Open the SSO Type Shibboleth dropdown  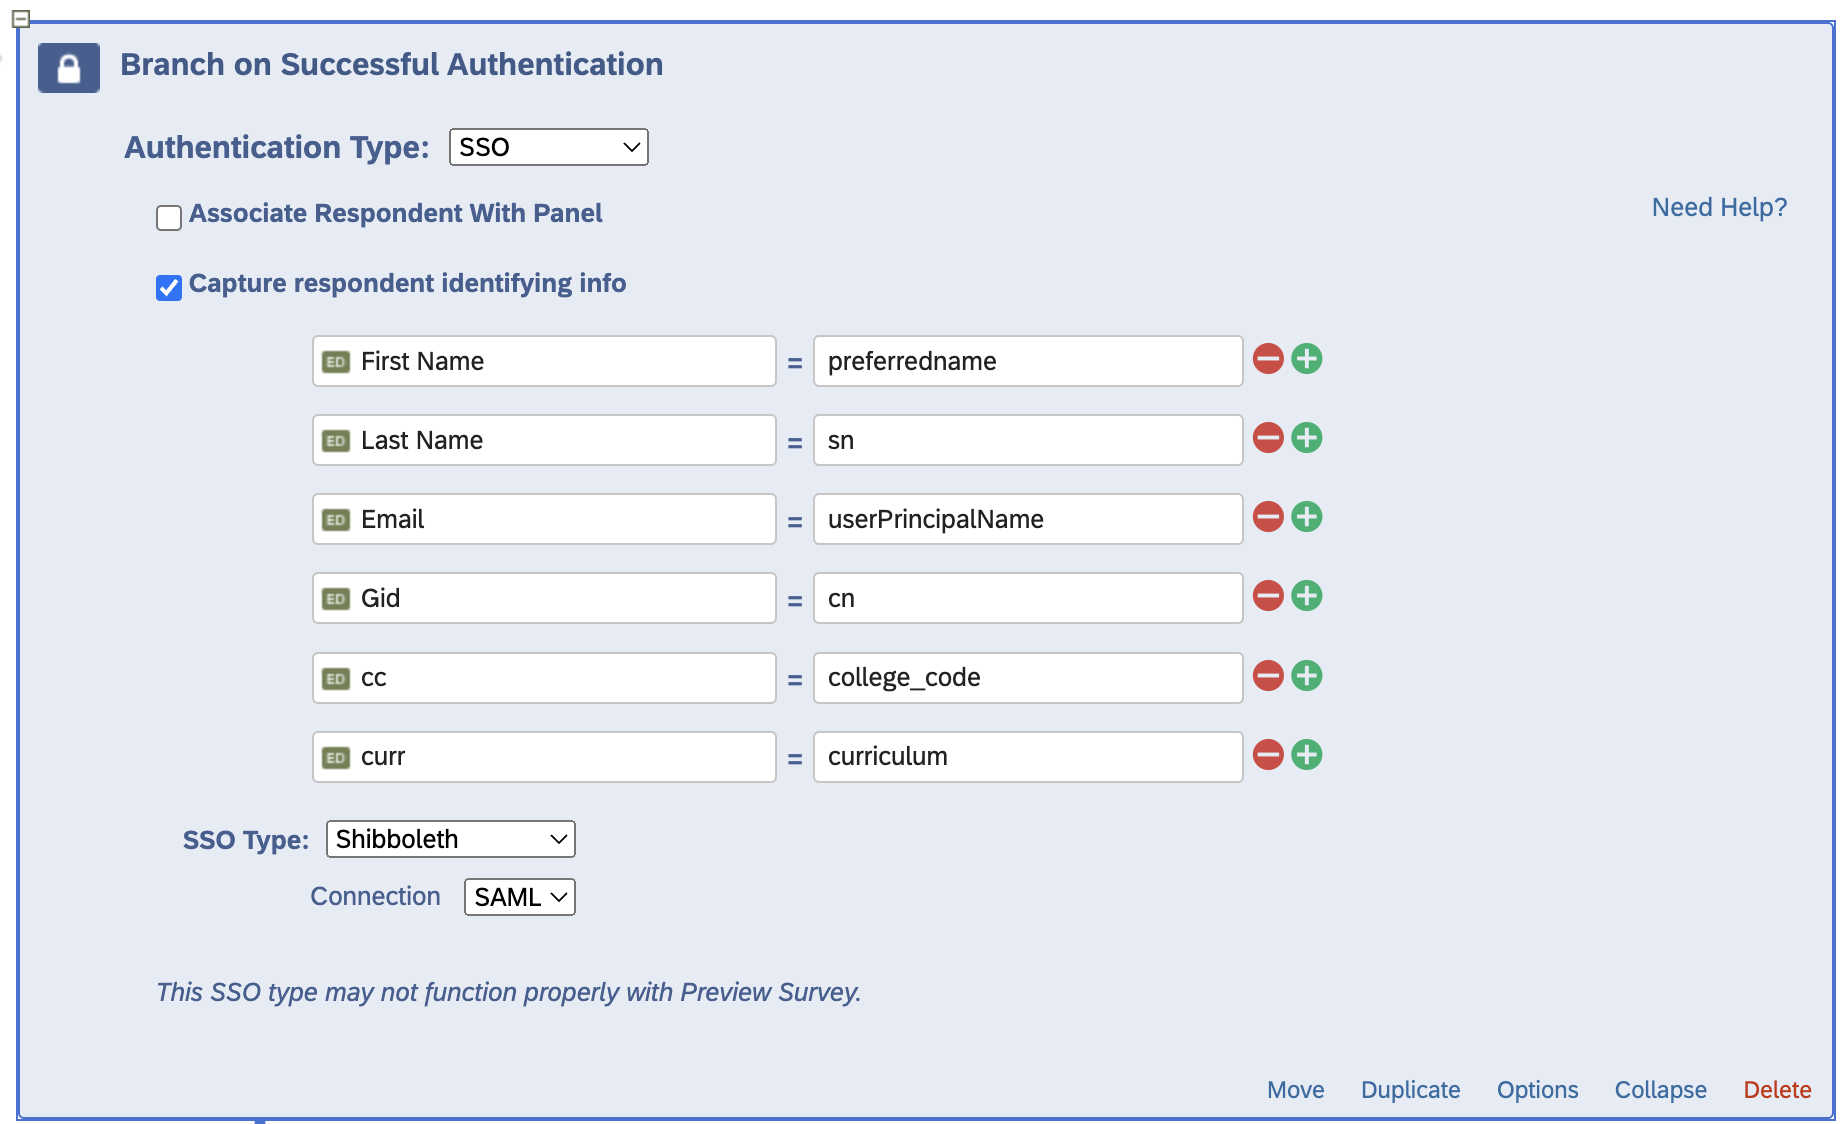(450, 839)
